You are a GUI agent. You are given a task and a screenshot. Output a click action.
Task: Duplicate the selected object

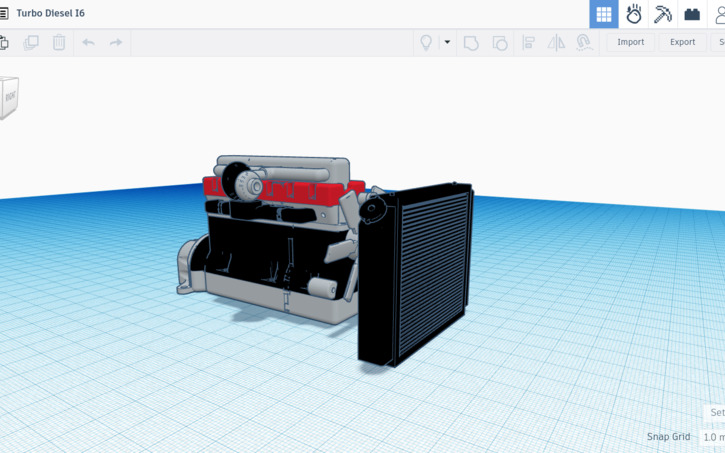point(31,43)
